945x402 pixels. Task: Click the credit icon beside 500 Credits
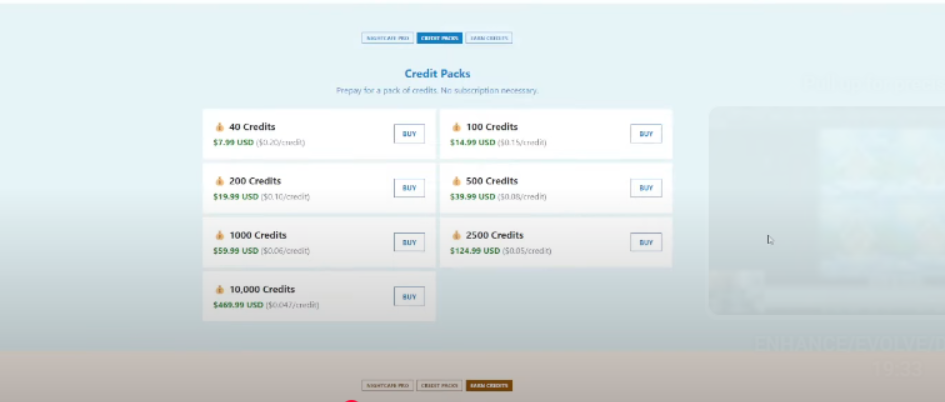click(456, 181)
